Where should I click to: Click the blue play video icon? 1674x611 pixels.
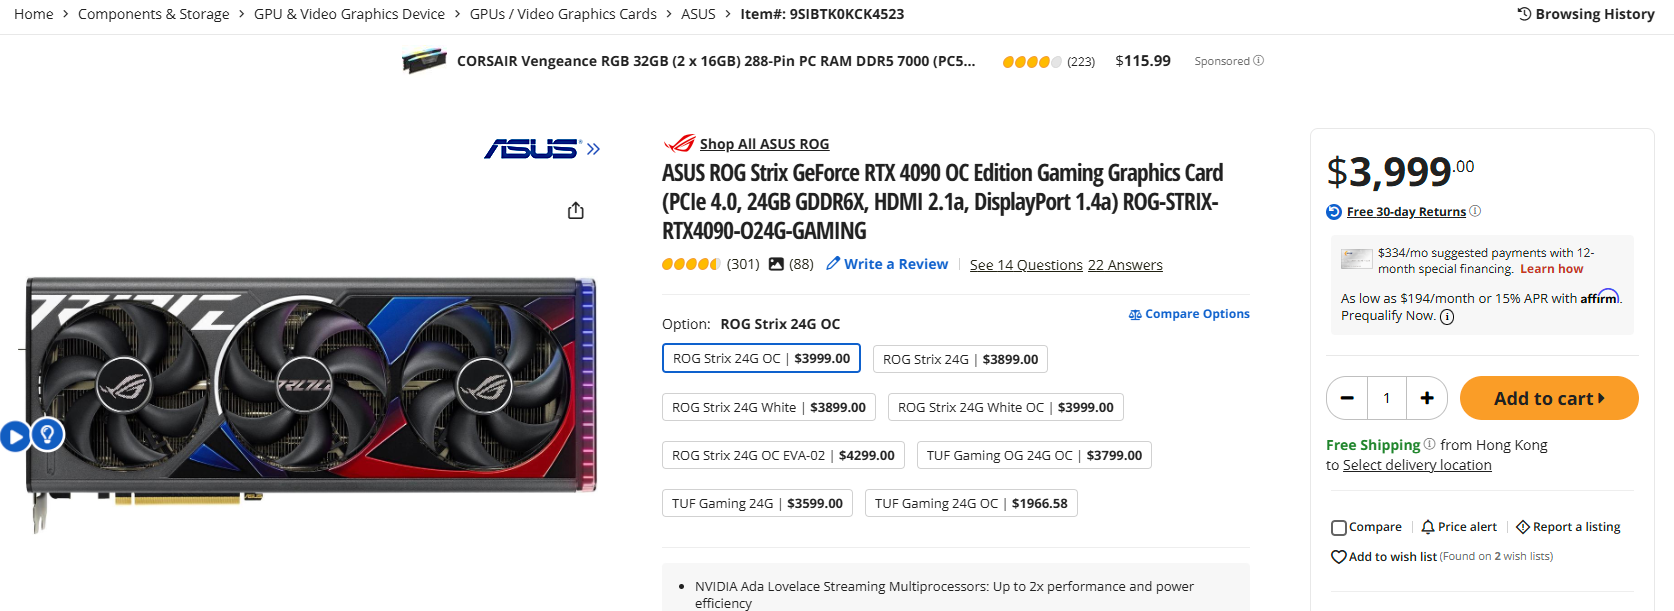tap(14, 437)
